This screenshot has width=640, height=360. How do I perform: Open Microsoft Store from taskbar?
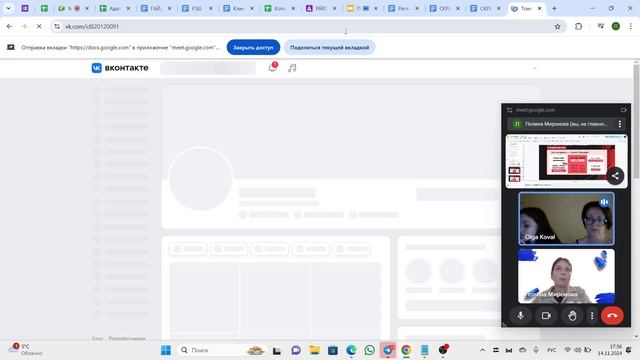tap(333, 350)
